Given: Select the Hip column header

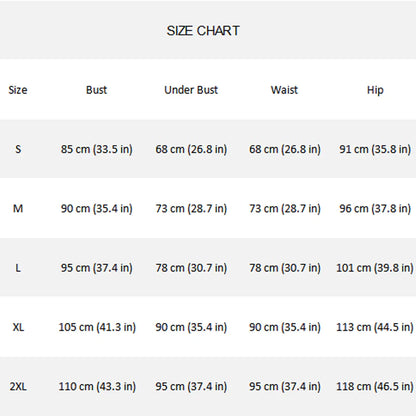Looking at the screenshot, I should pyautogui.click(x=375, y=90).
